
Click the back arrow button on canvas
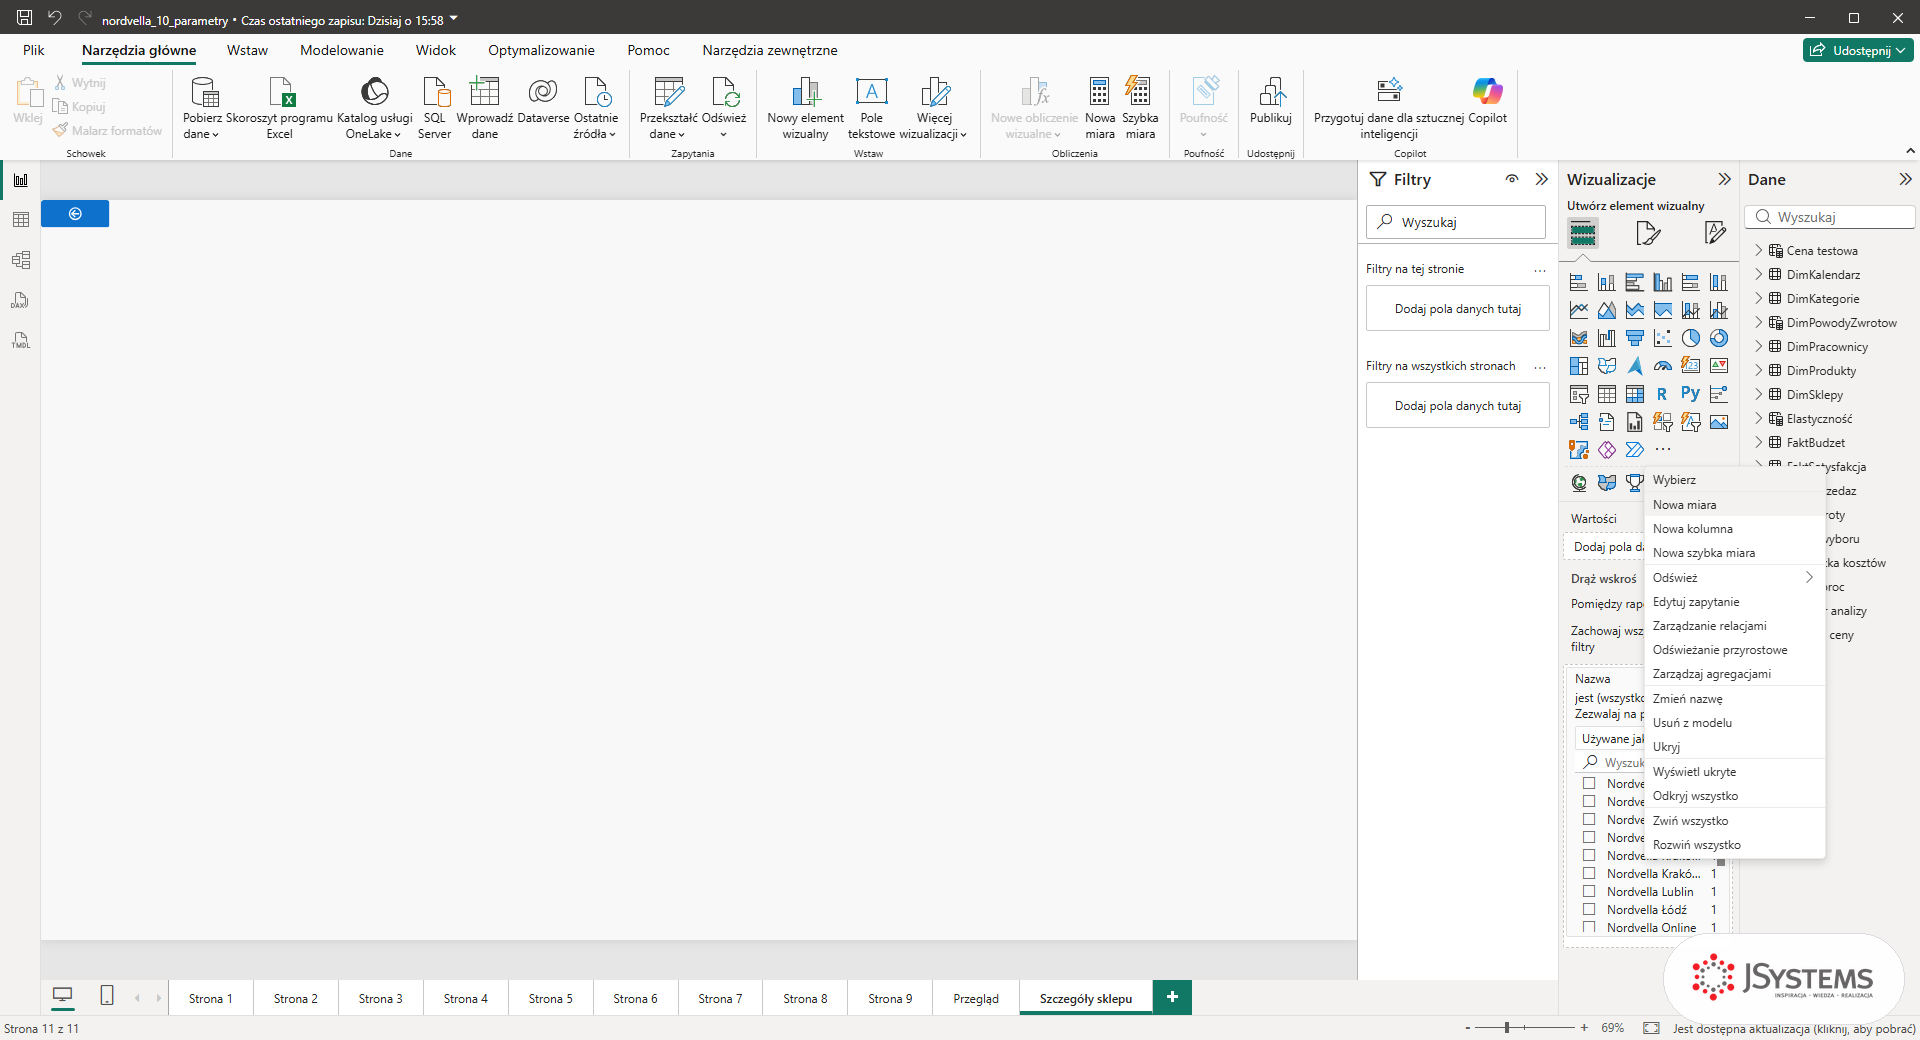click(75, 214)
